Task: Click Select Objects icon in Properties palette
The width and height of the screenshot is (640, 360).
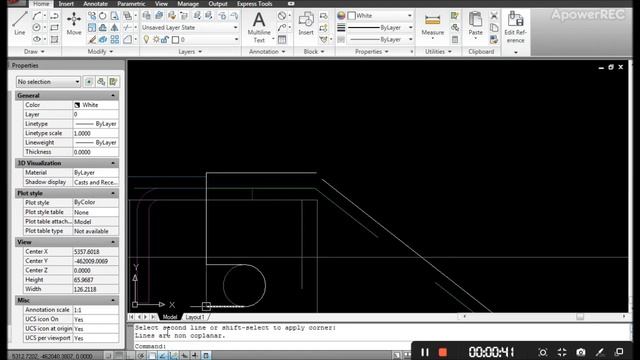Action: pos(101,82)
